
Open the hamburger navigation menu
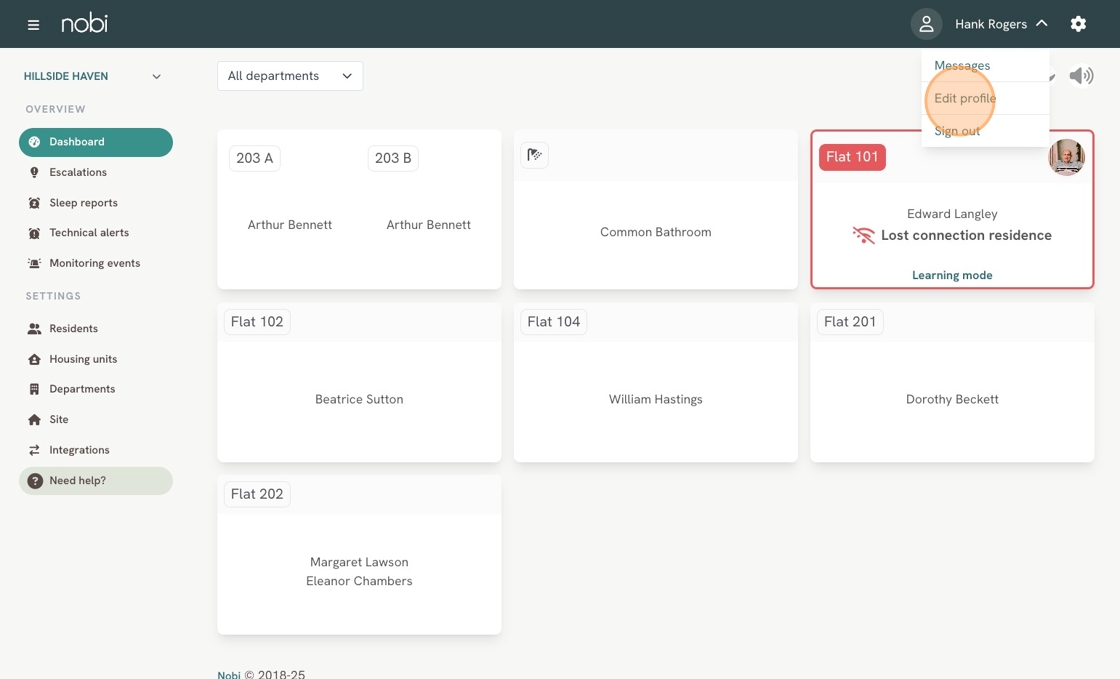33,24
